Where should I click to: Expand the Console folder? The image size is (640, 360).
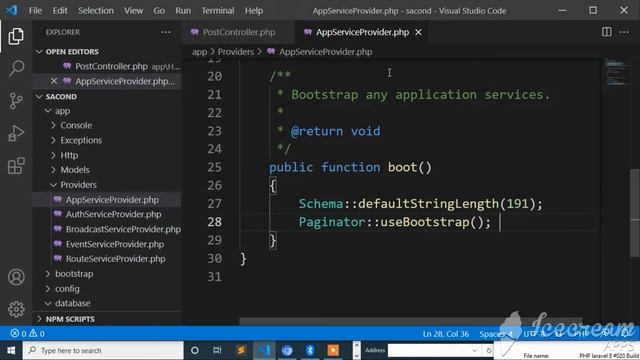53,125
